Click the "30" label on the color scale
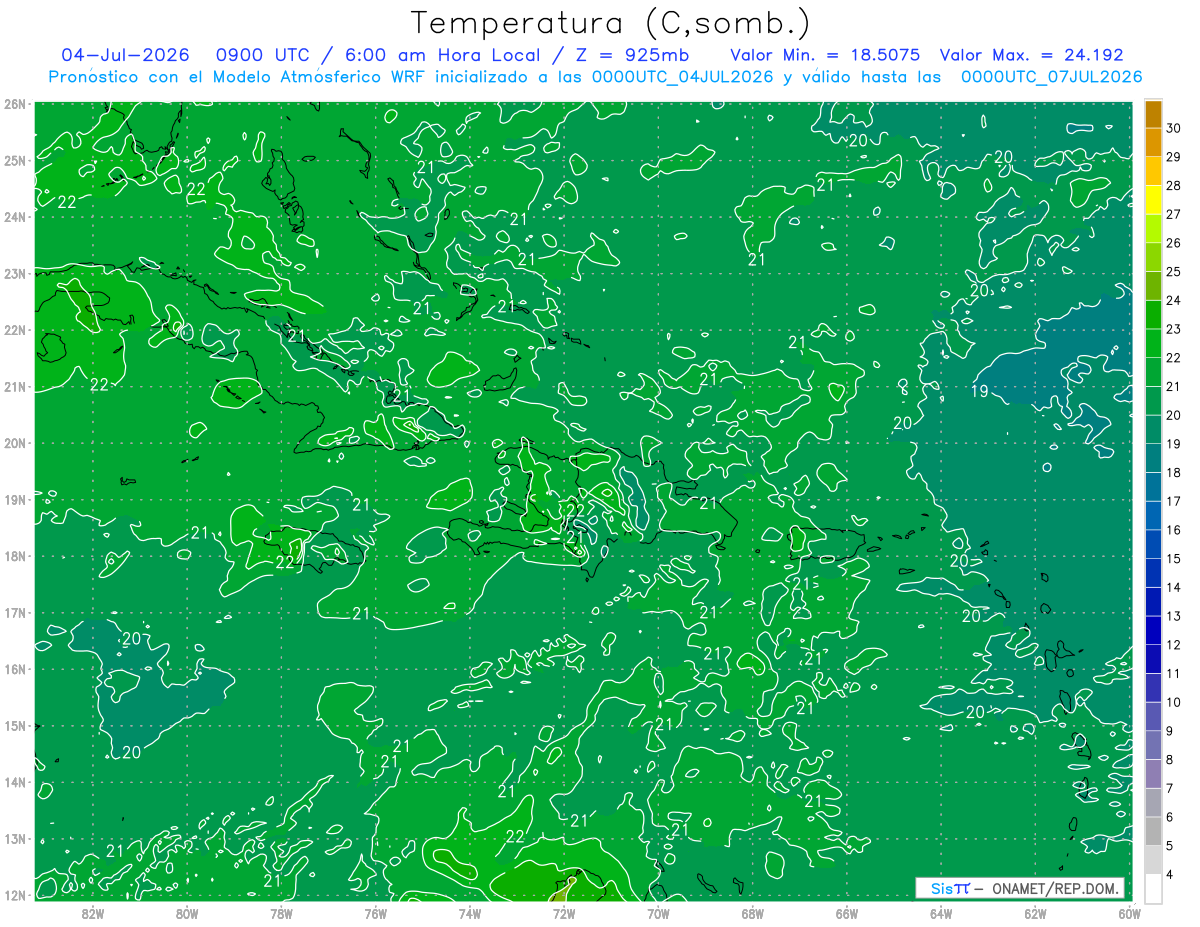Viewport: 1200px width, 927px height. click(x=1175, y=128)
